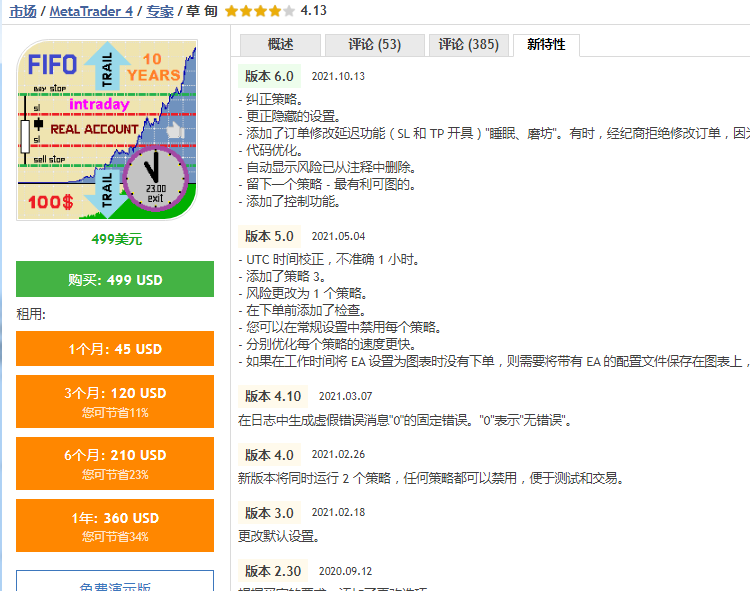750x591 pixels.
Task: Rent for 3个月: 120 USD
Action: pyautogui.click(x=115, y=401)
